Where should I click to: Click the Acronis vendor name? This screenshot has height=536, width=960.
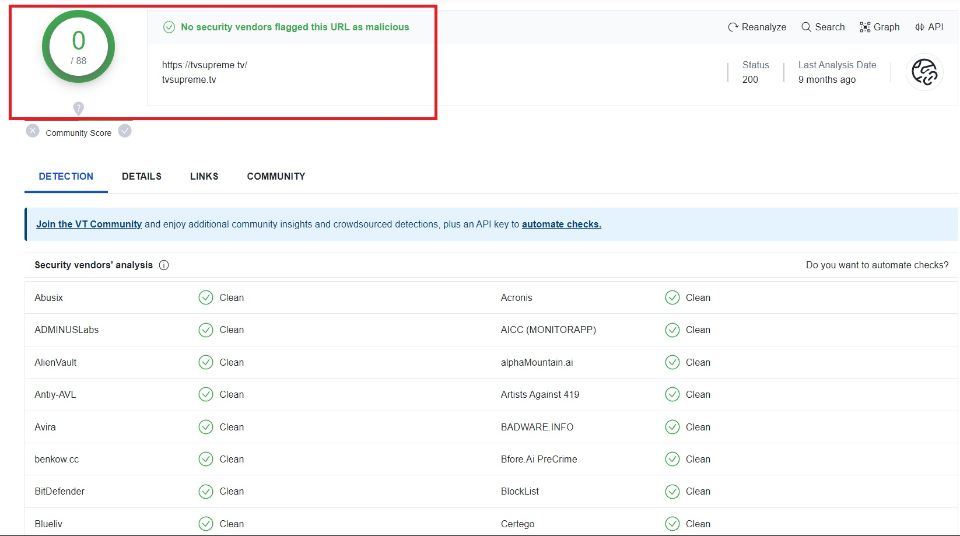[x=517, y=298]
